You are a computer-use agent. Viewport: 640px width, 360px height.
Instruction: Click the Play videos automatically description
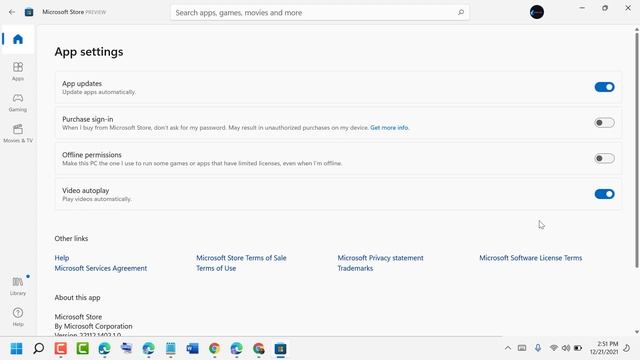point(97,199)
